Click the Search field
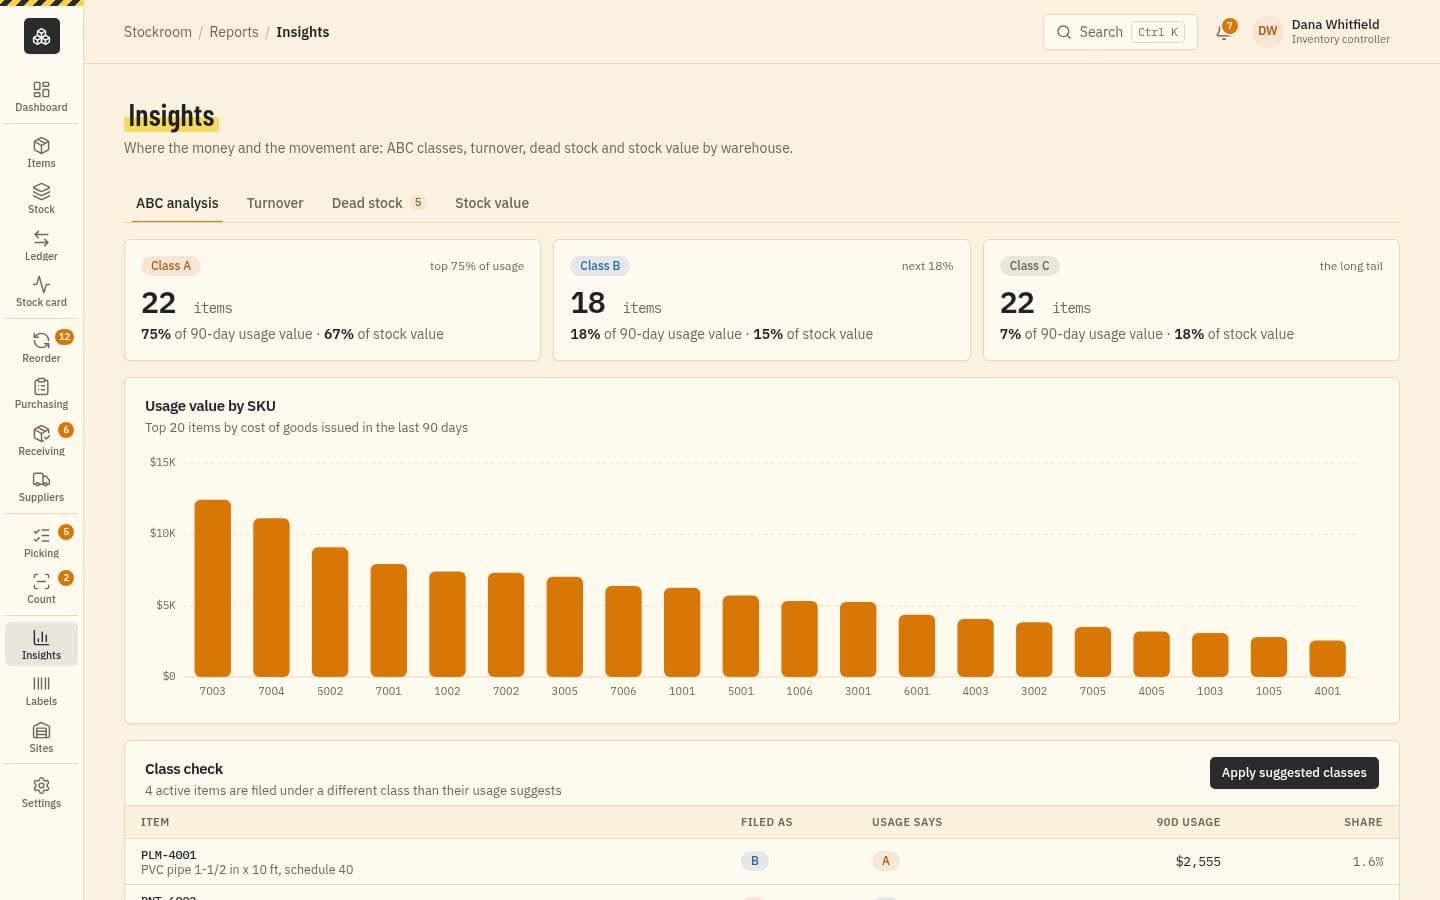The image size is (1440, 900). tap(1120, 32)
